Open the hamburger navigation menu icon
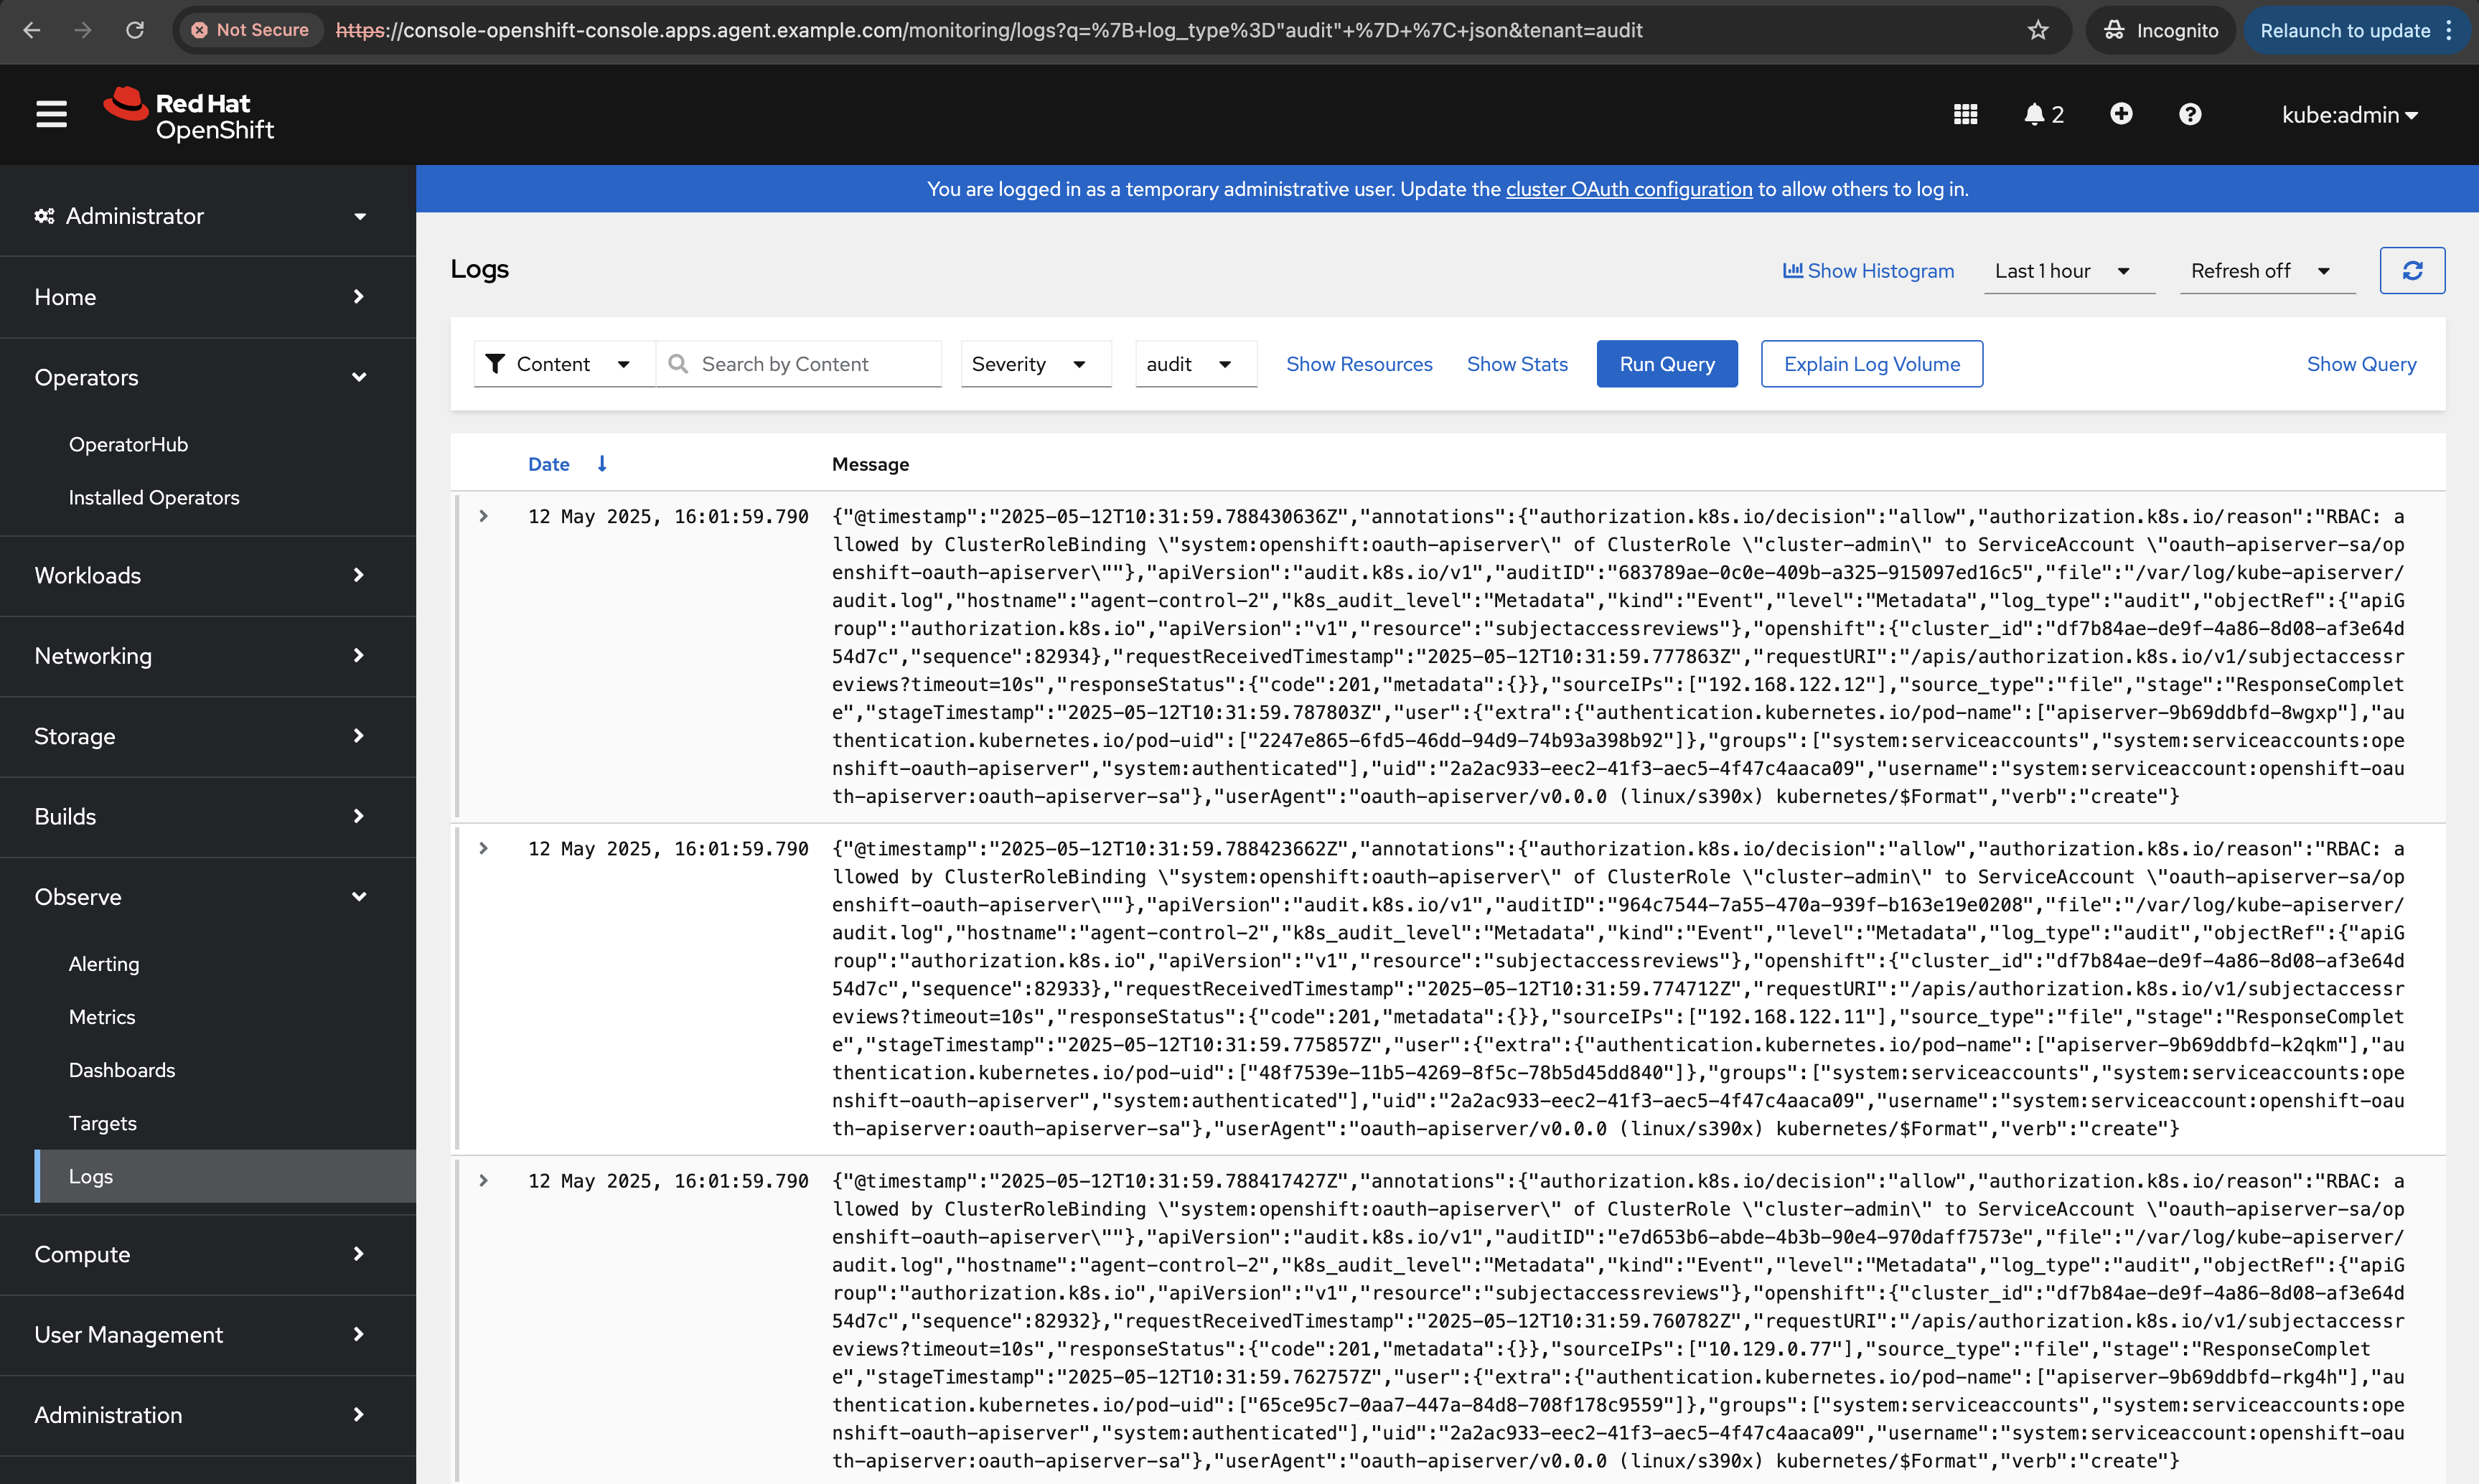 tap(51, 114)
